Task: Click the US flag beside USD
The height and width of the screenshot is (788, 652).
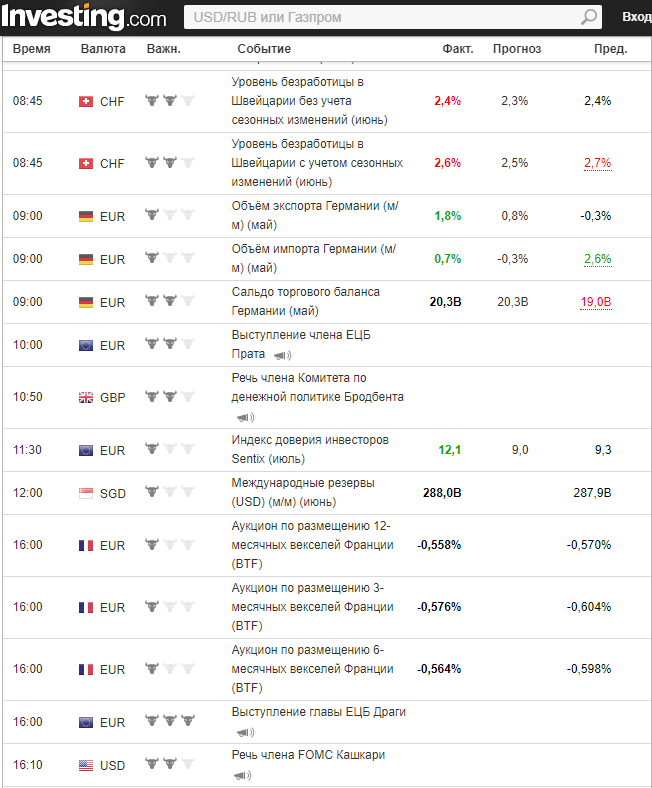Action: tap(86, 765)
